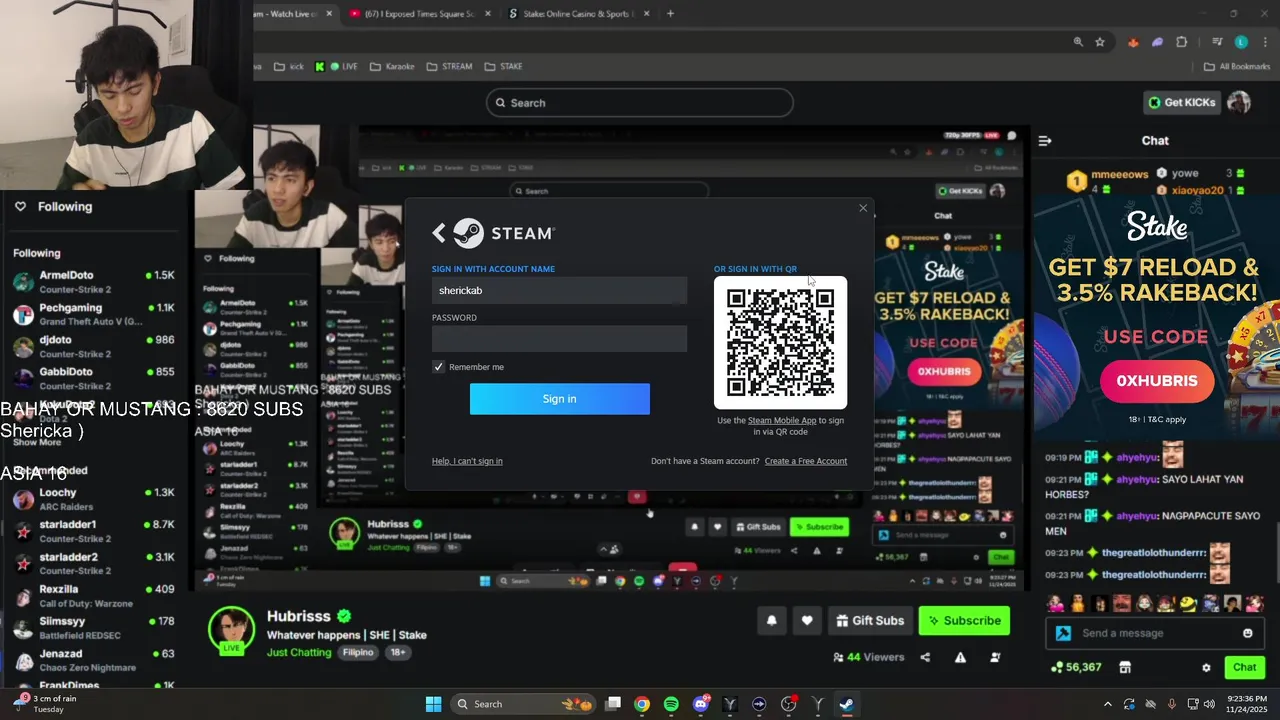This screenshot has height=720, width=1280.
Task: Click the user icon right of report triangle
Action: click(x=995, y=657)
